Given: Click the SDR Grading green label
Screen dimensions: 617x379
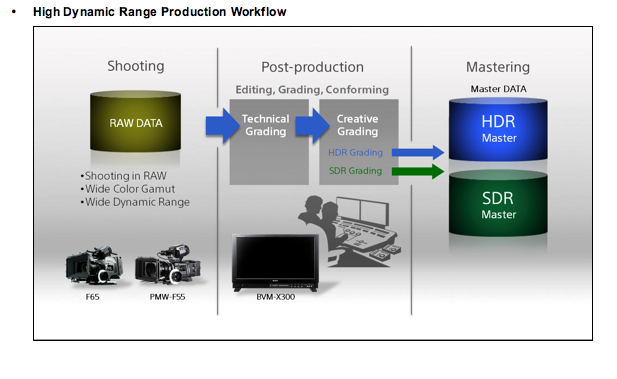Looking at the screenshot, I should (355, 171).
